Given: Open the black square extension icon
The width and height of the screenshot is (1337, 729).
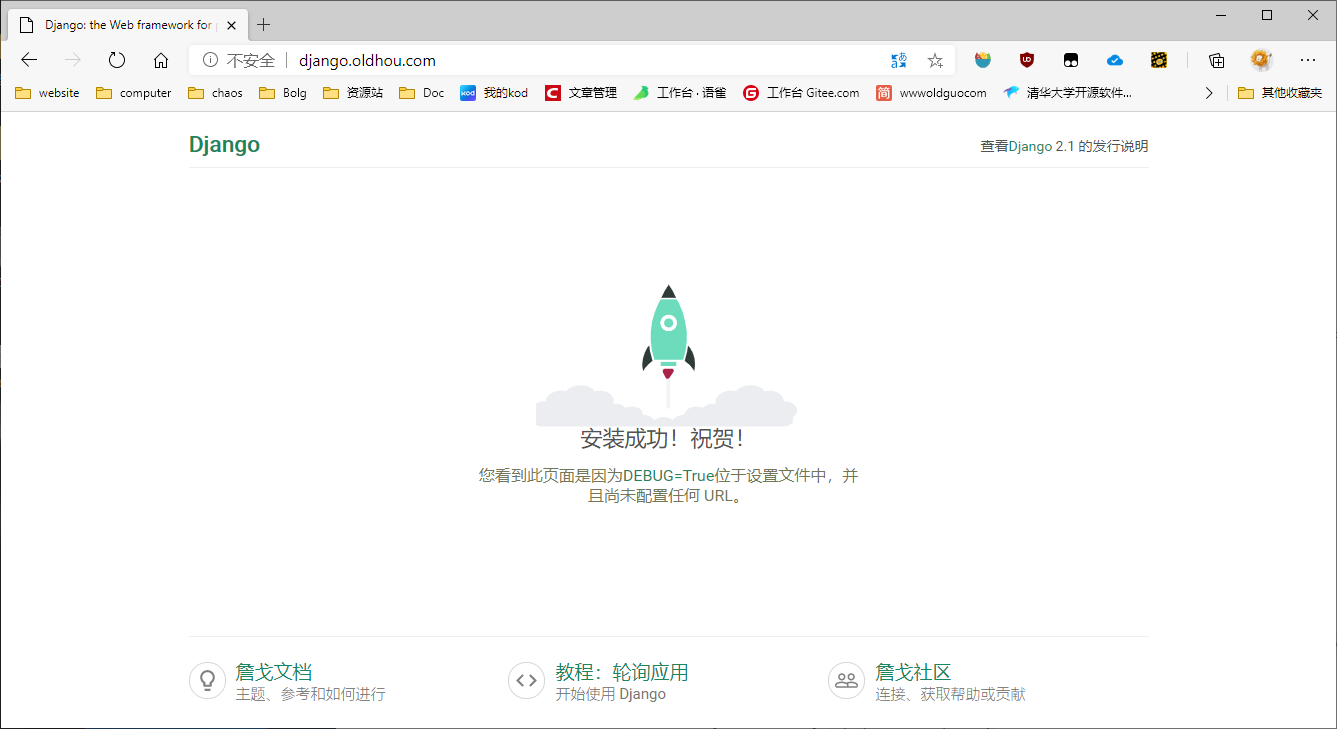Looking at the screenshot, I should click(x=1071, y=60).
